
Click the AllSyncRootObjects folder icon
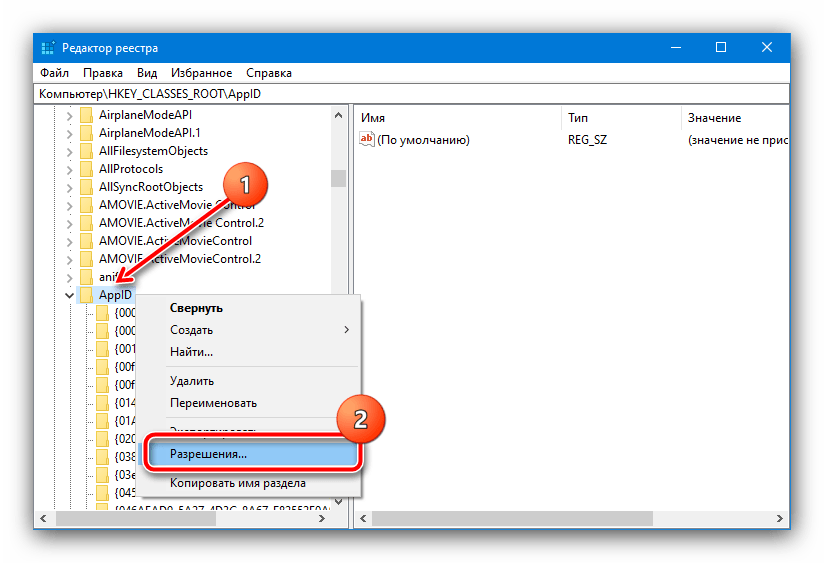87,187
